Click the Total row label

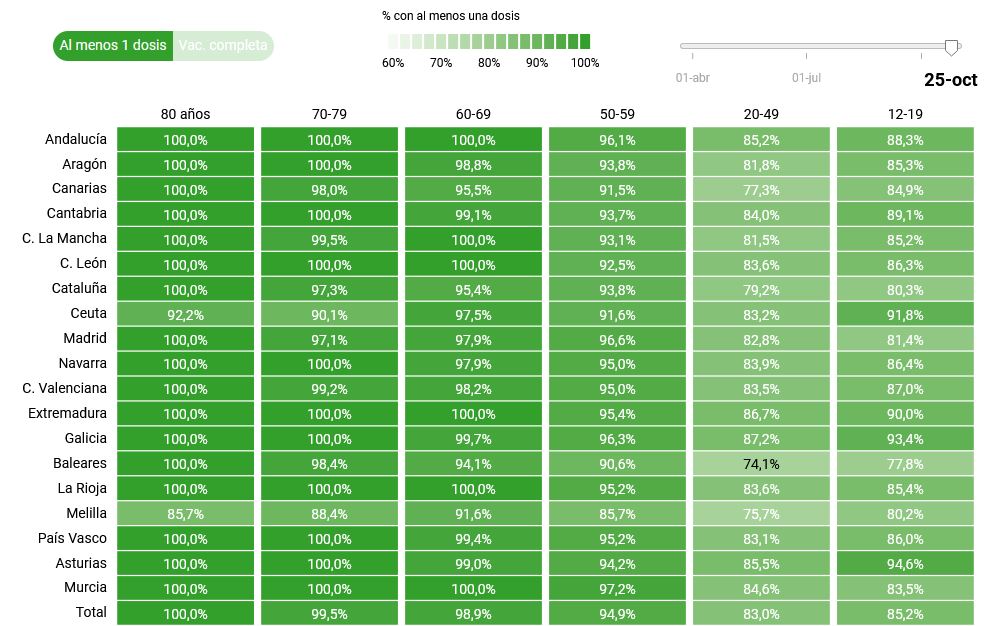coord(90,612)
